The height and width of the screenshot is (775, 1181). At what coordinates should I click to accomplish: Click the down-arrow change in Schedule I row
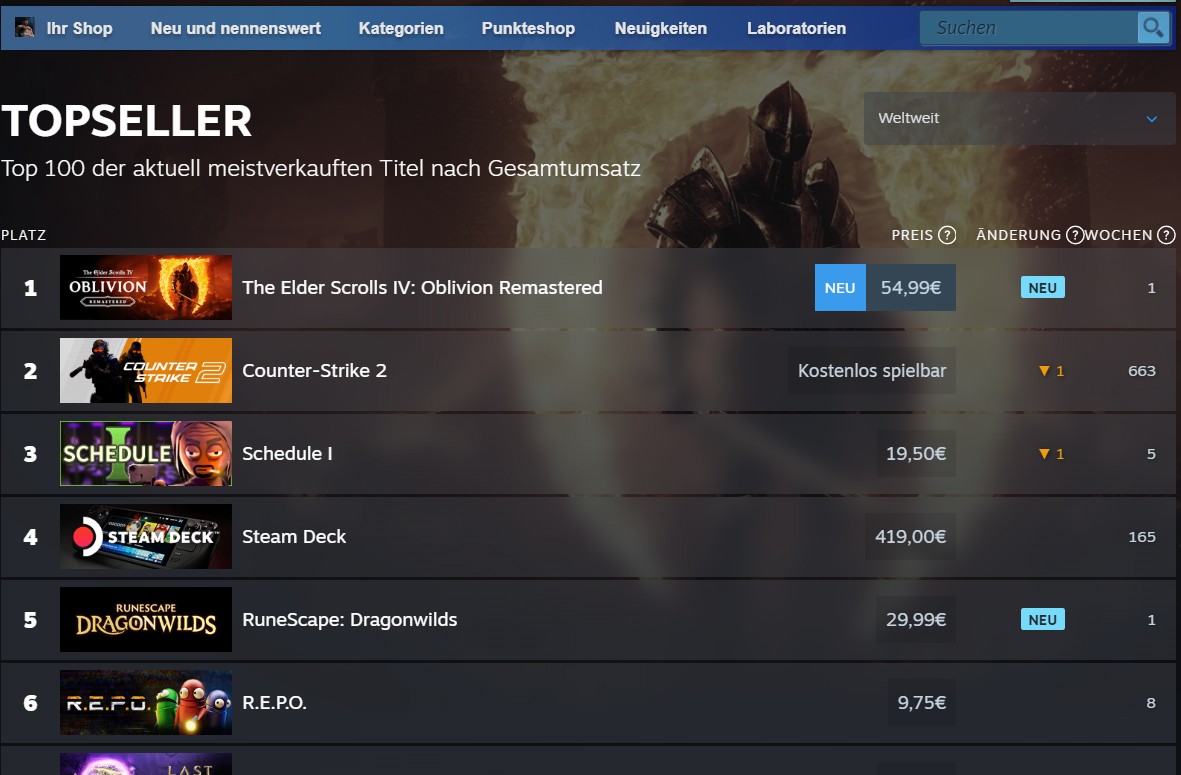(1051, 453)
